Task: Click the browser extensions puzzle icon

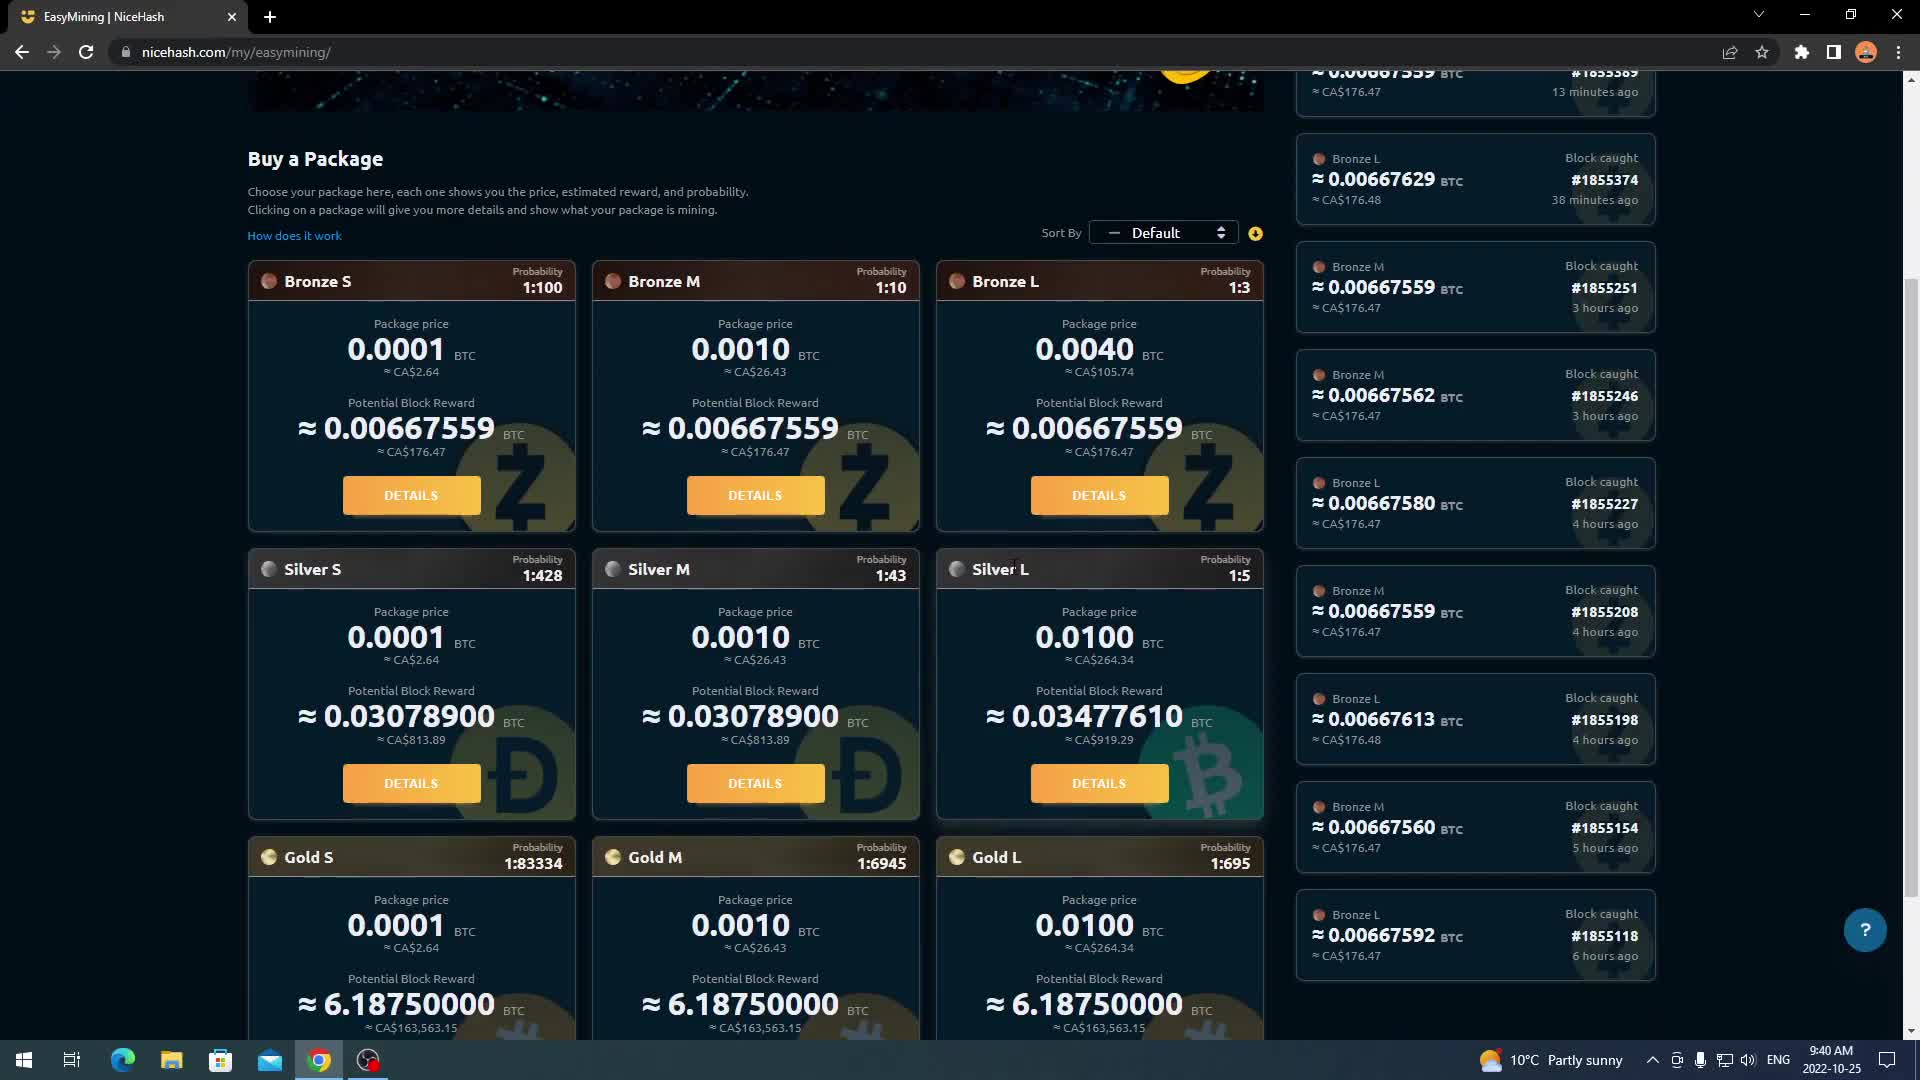Action: (1802, 52)
